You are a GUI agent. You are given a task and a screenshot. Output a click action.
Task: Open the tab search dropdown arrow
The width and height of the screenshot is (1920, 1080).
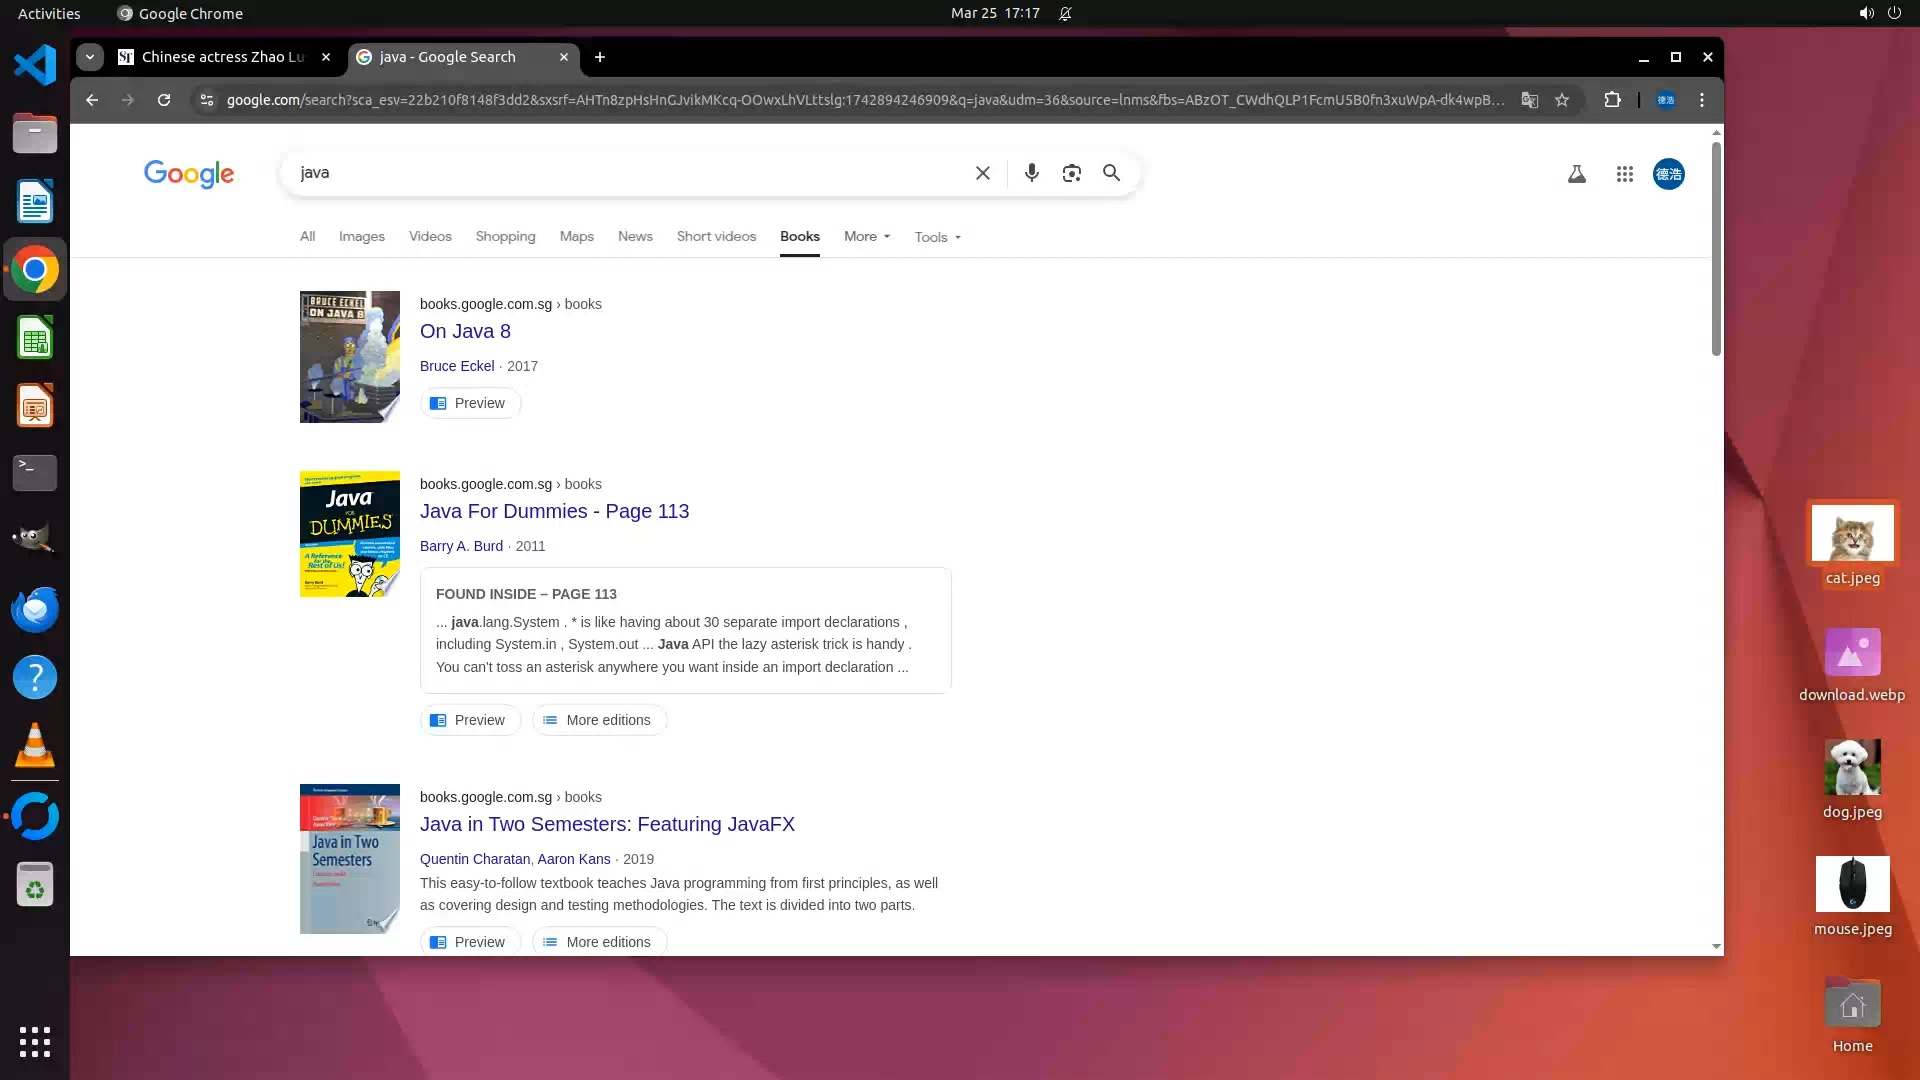coord(90,57)
